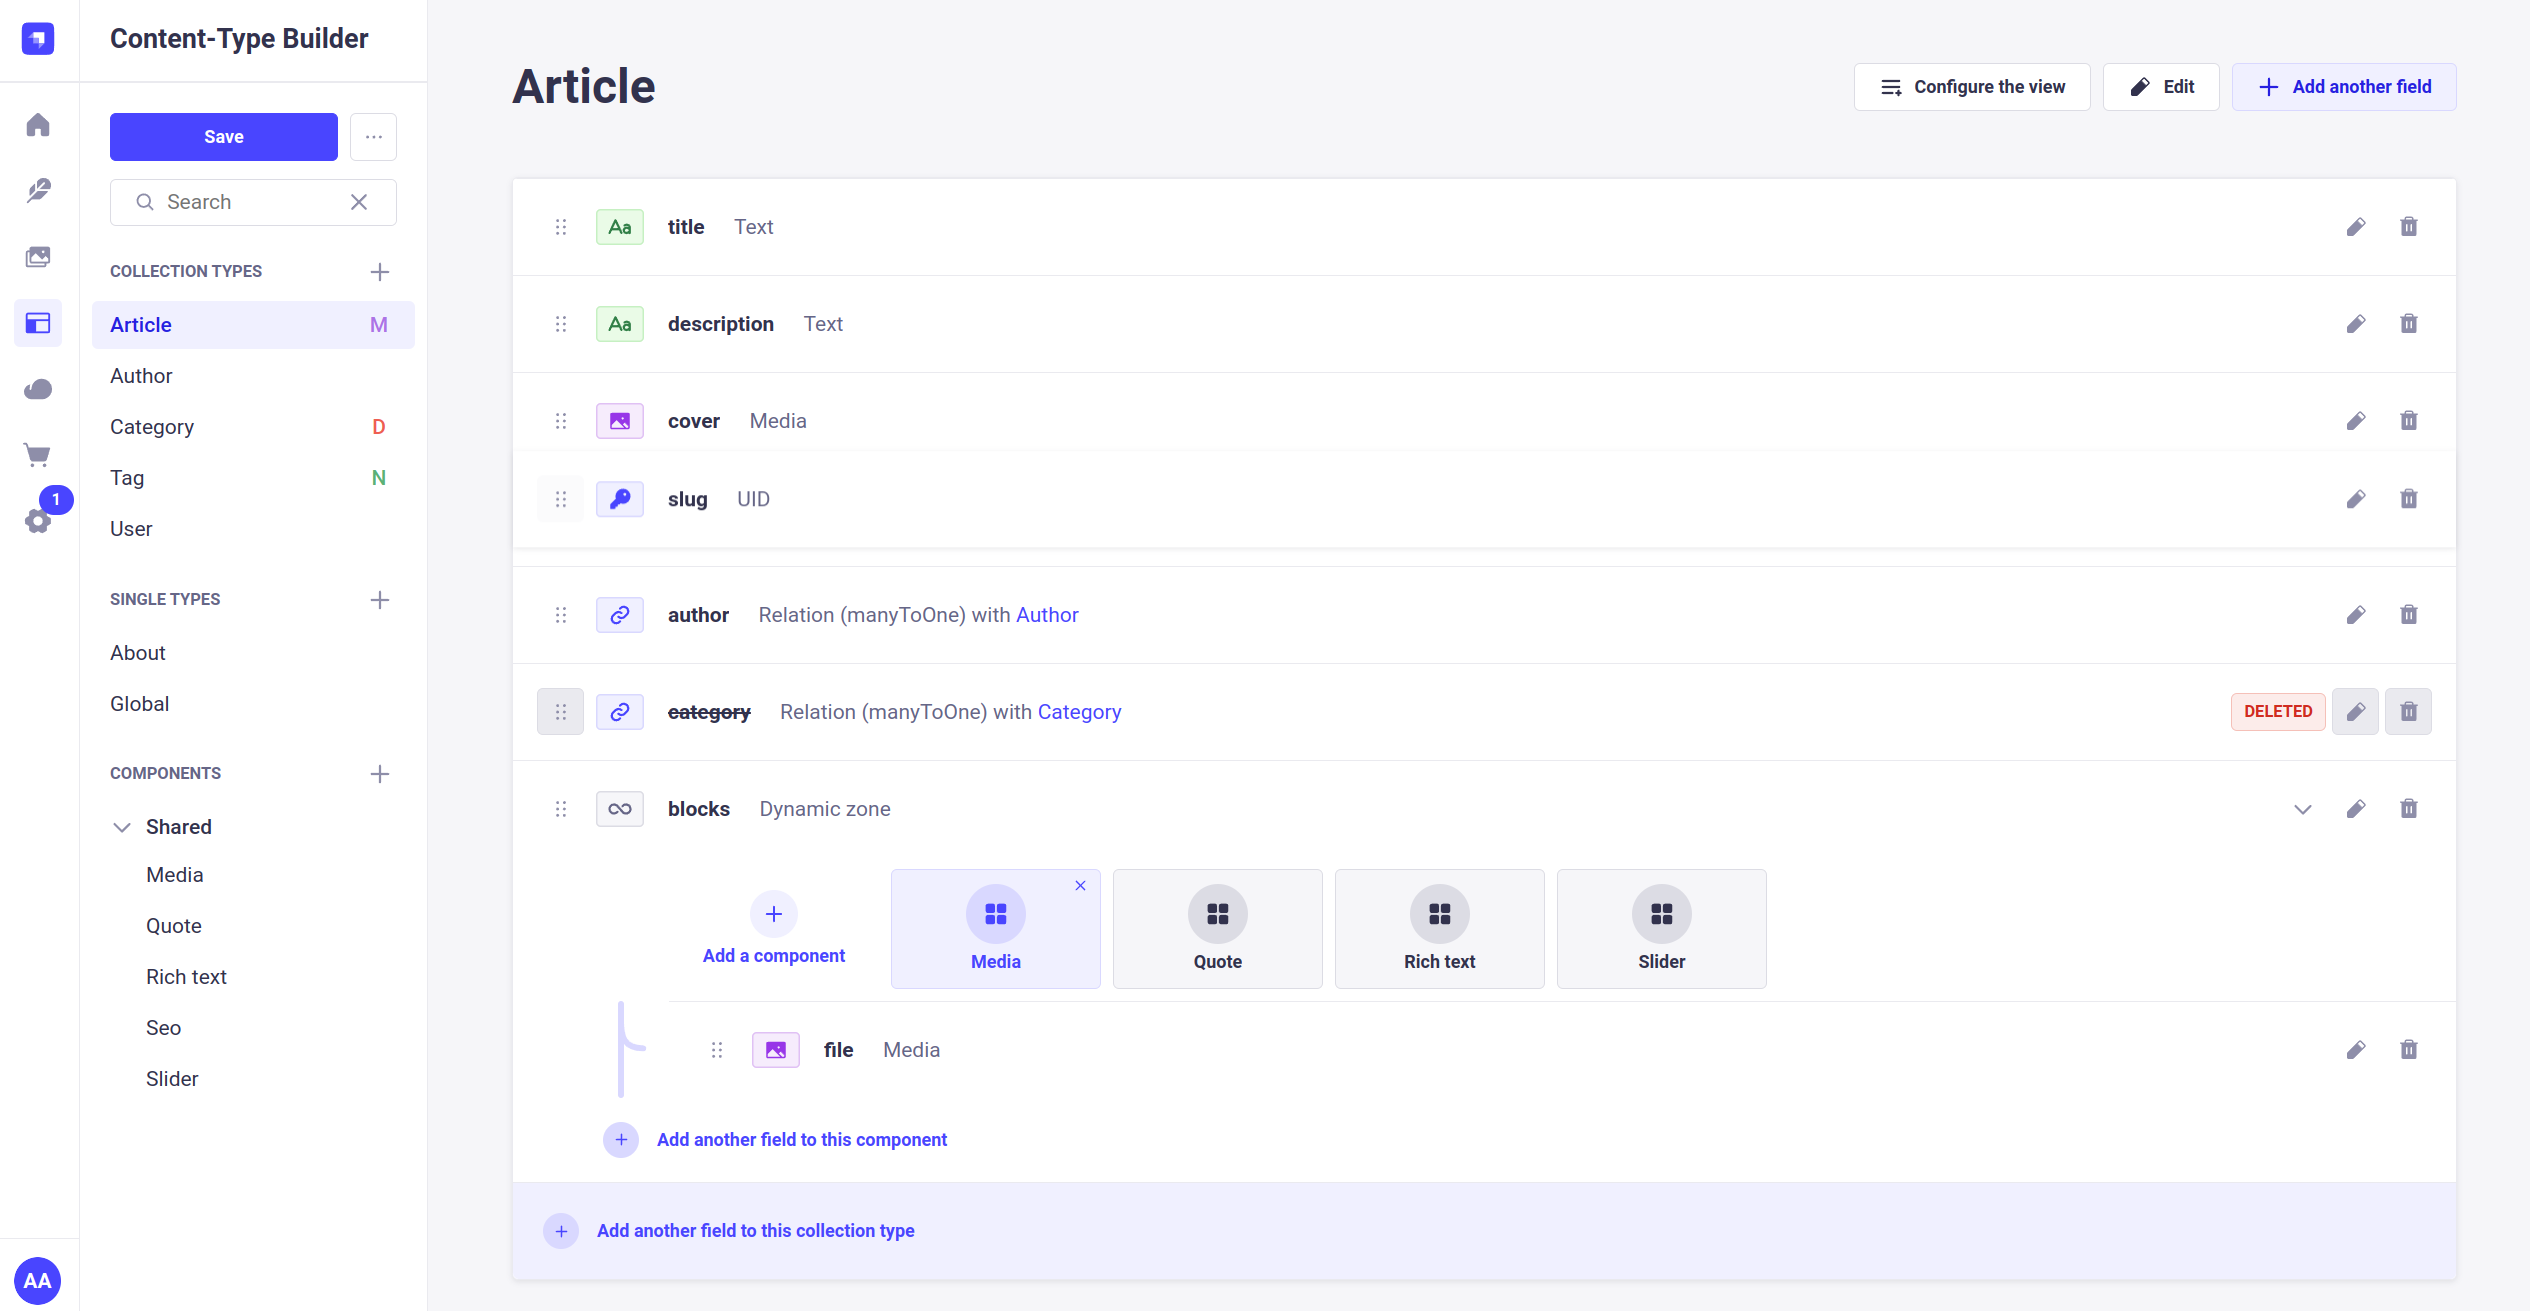
Task: Delete the cover field with trash icon
Action: (x=2409, y=421)
